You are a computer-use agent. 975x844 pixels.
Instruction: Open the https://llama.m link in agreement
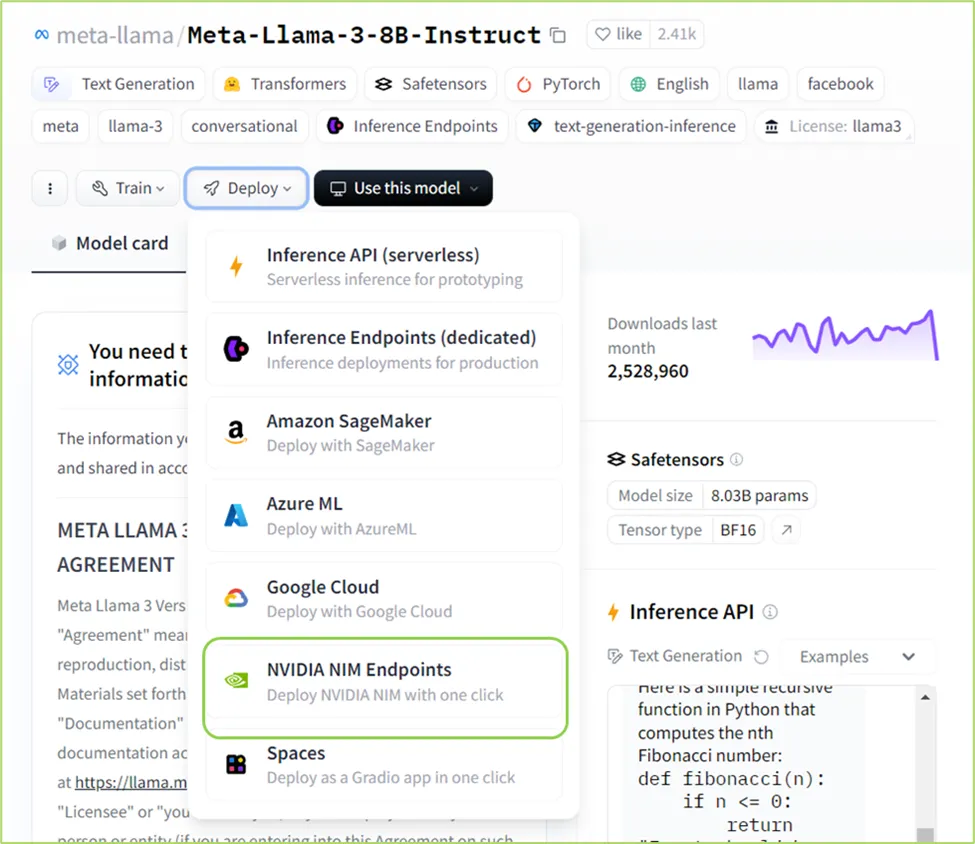(131, 782)
